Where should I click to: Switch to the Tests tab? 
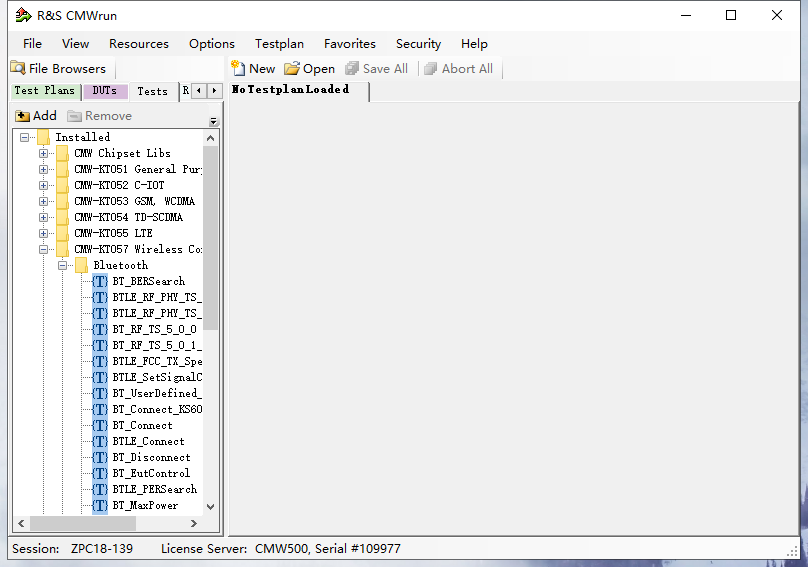[x=153, y=91]
